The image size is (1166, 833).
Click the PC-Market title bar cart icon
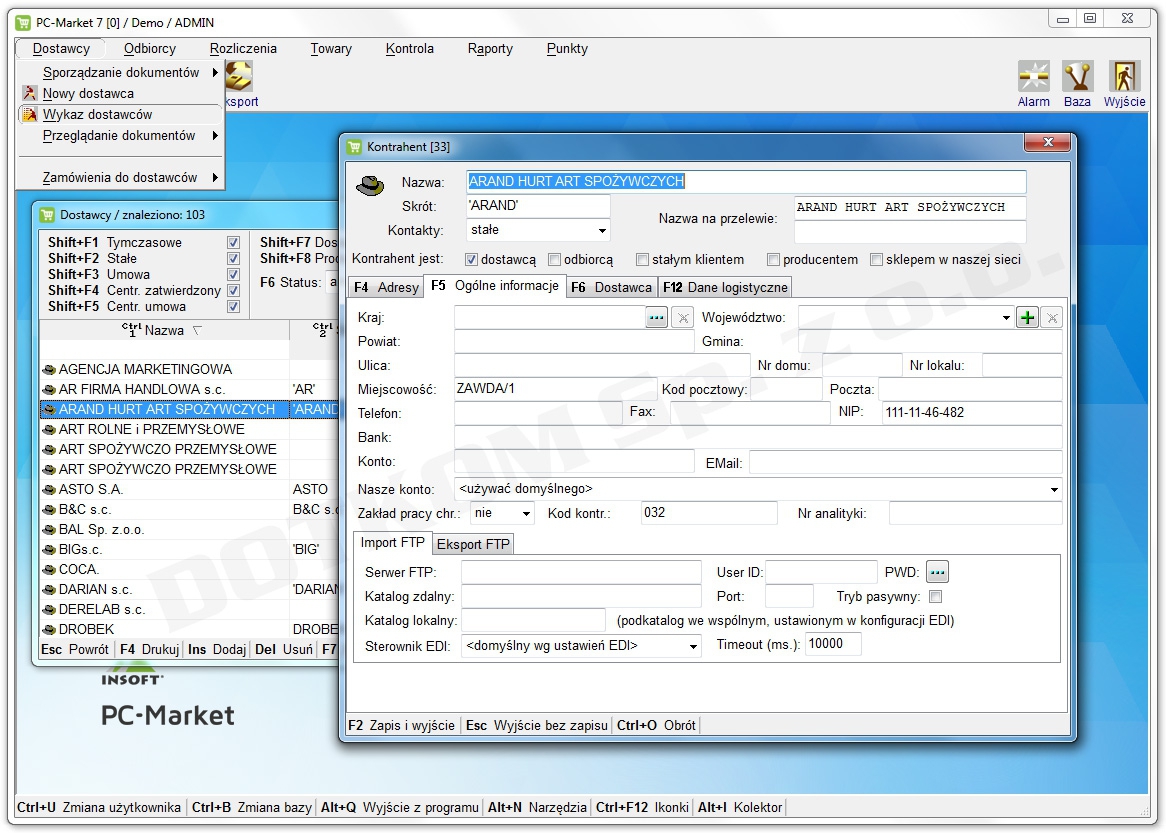(23, 22)
